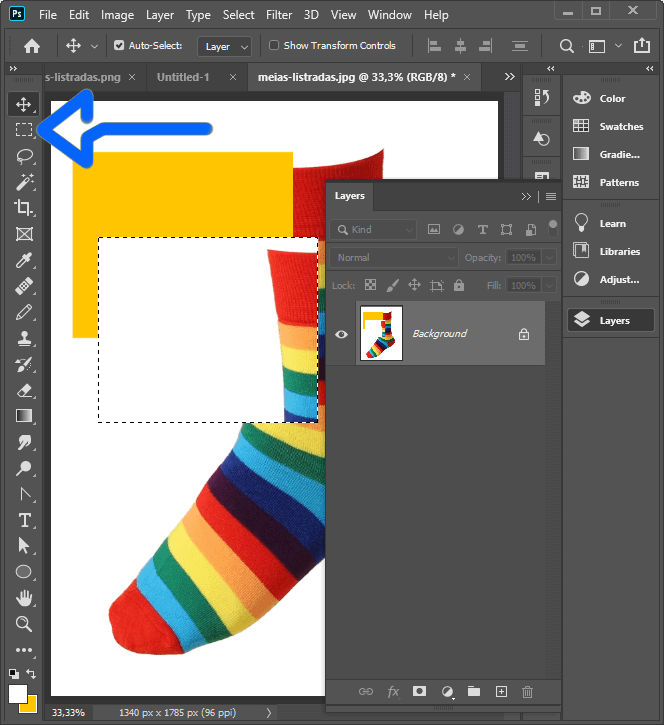The image size is (664, 725).
Task: Select the Pencil tool
Action: (24, 312)
